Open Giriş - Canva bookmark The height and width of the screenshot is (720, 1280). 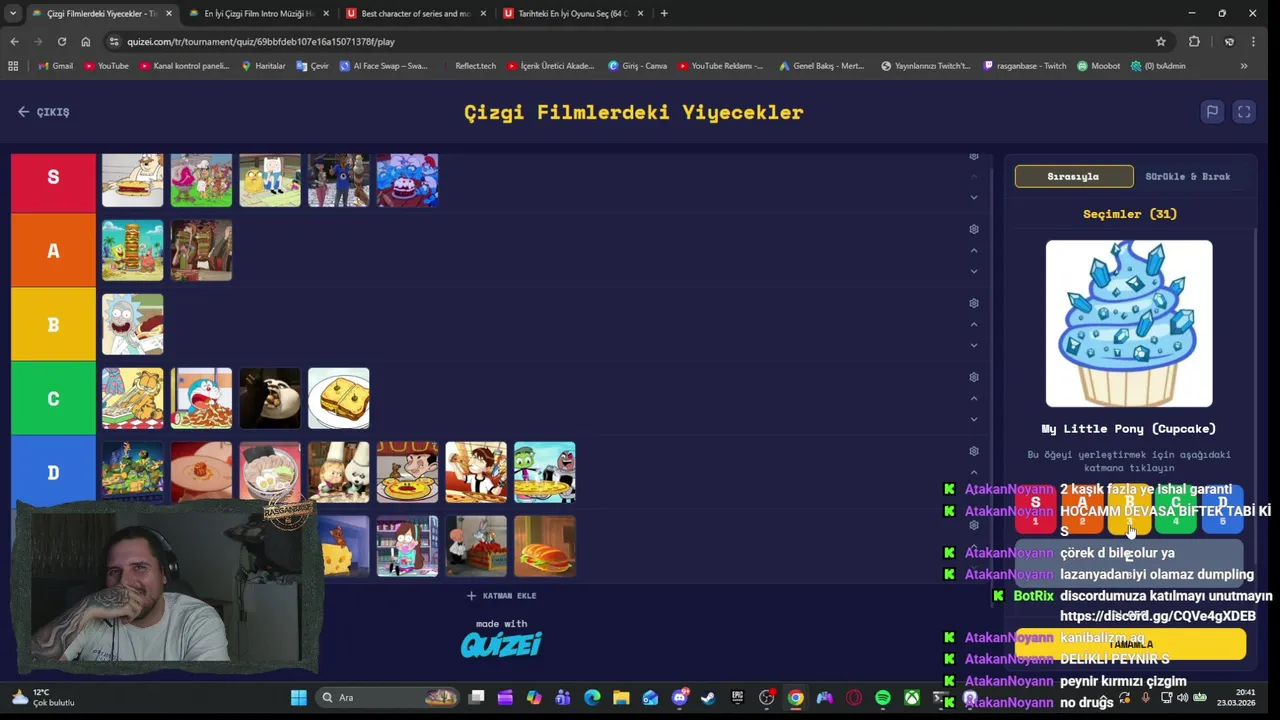tap(638, 66)
